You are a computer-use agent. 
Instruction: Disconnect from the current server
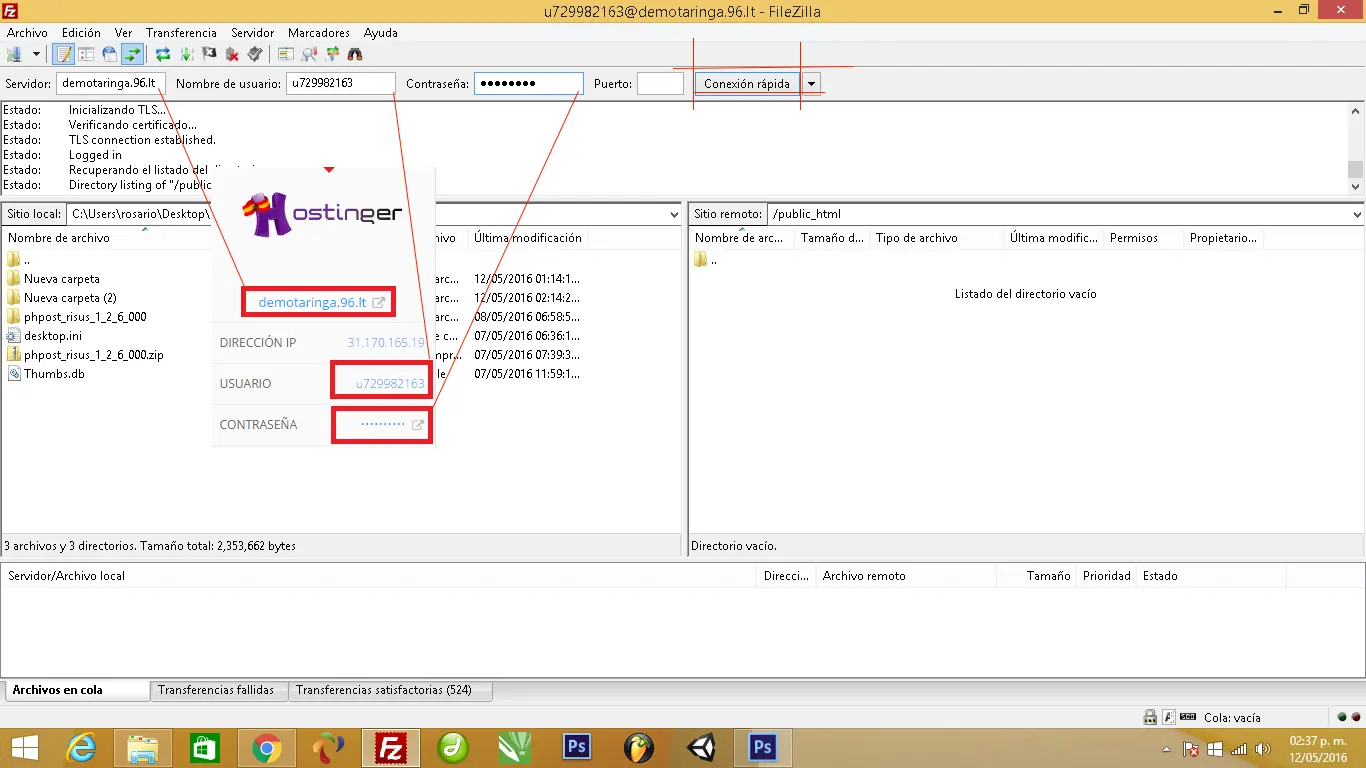[232, 54]
